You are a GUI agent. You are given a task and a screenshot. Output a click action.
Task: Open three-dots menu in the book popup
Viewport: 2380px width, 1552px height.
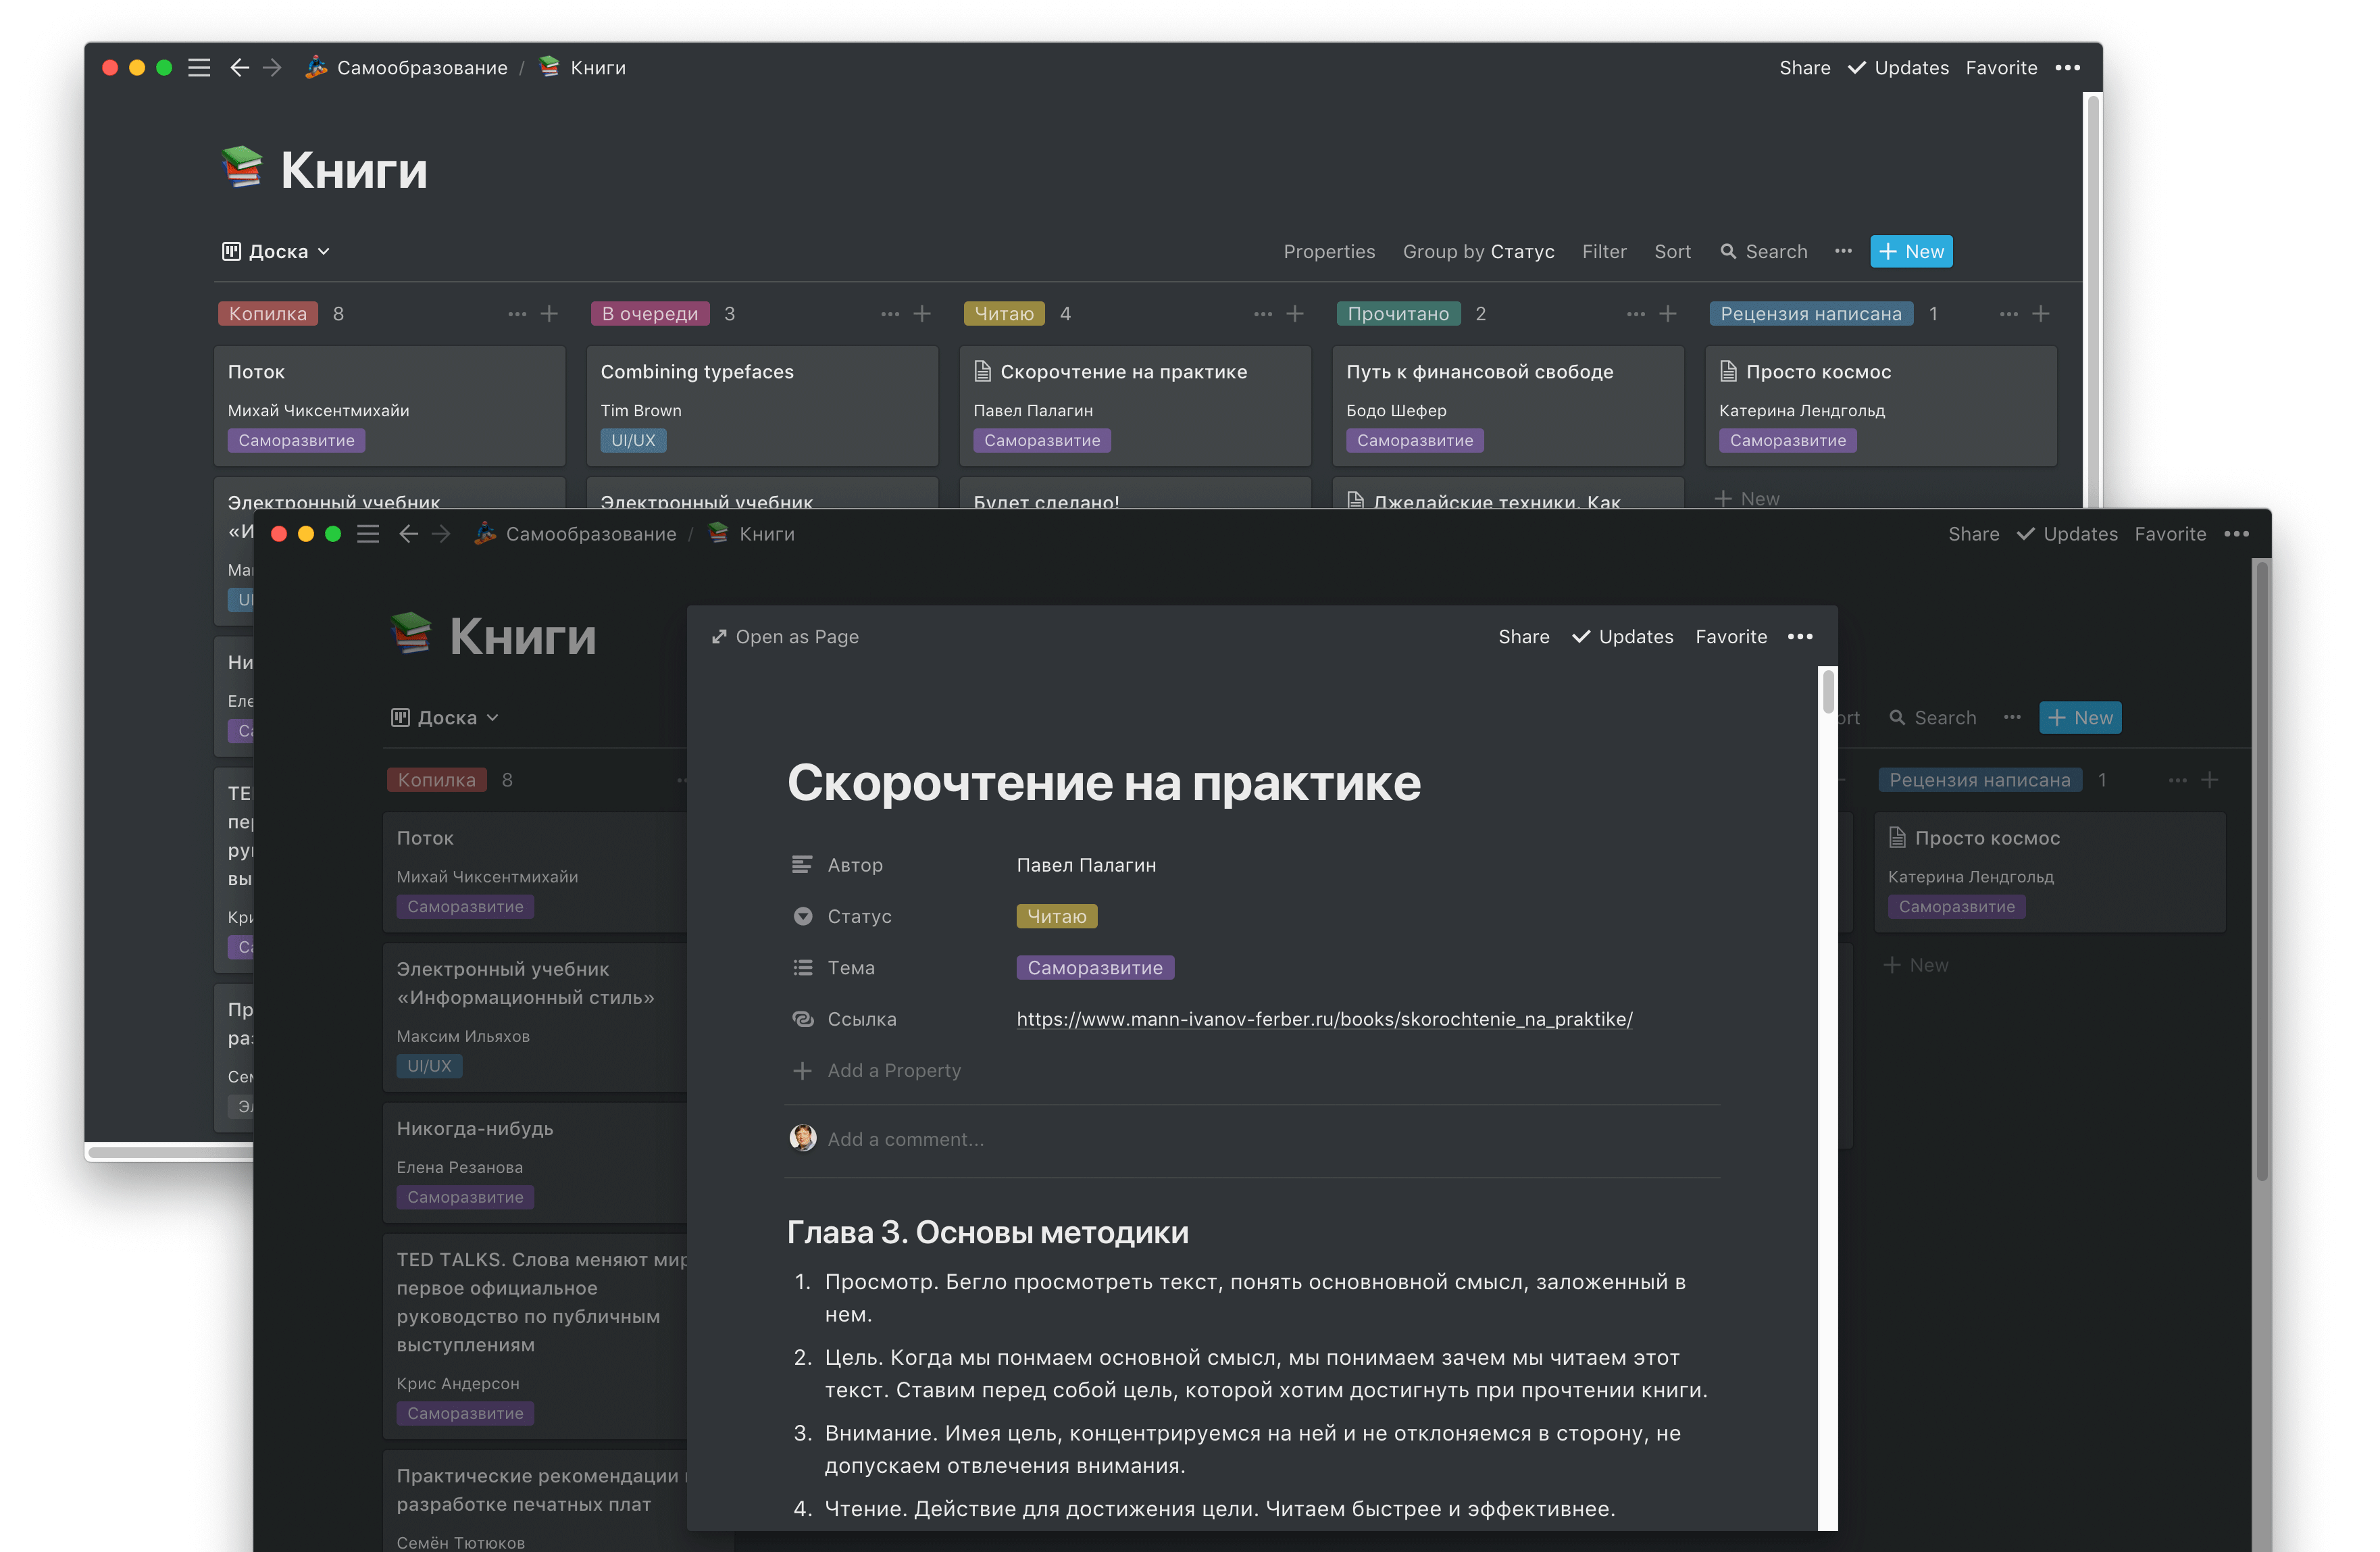1800,637
